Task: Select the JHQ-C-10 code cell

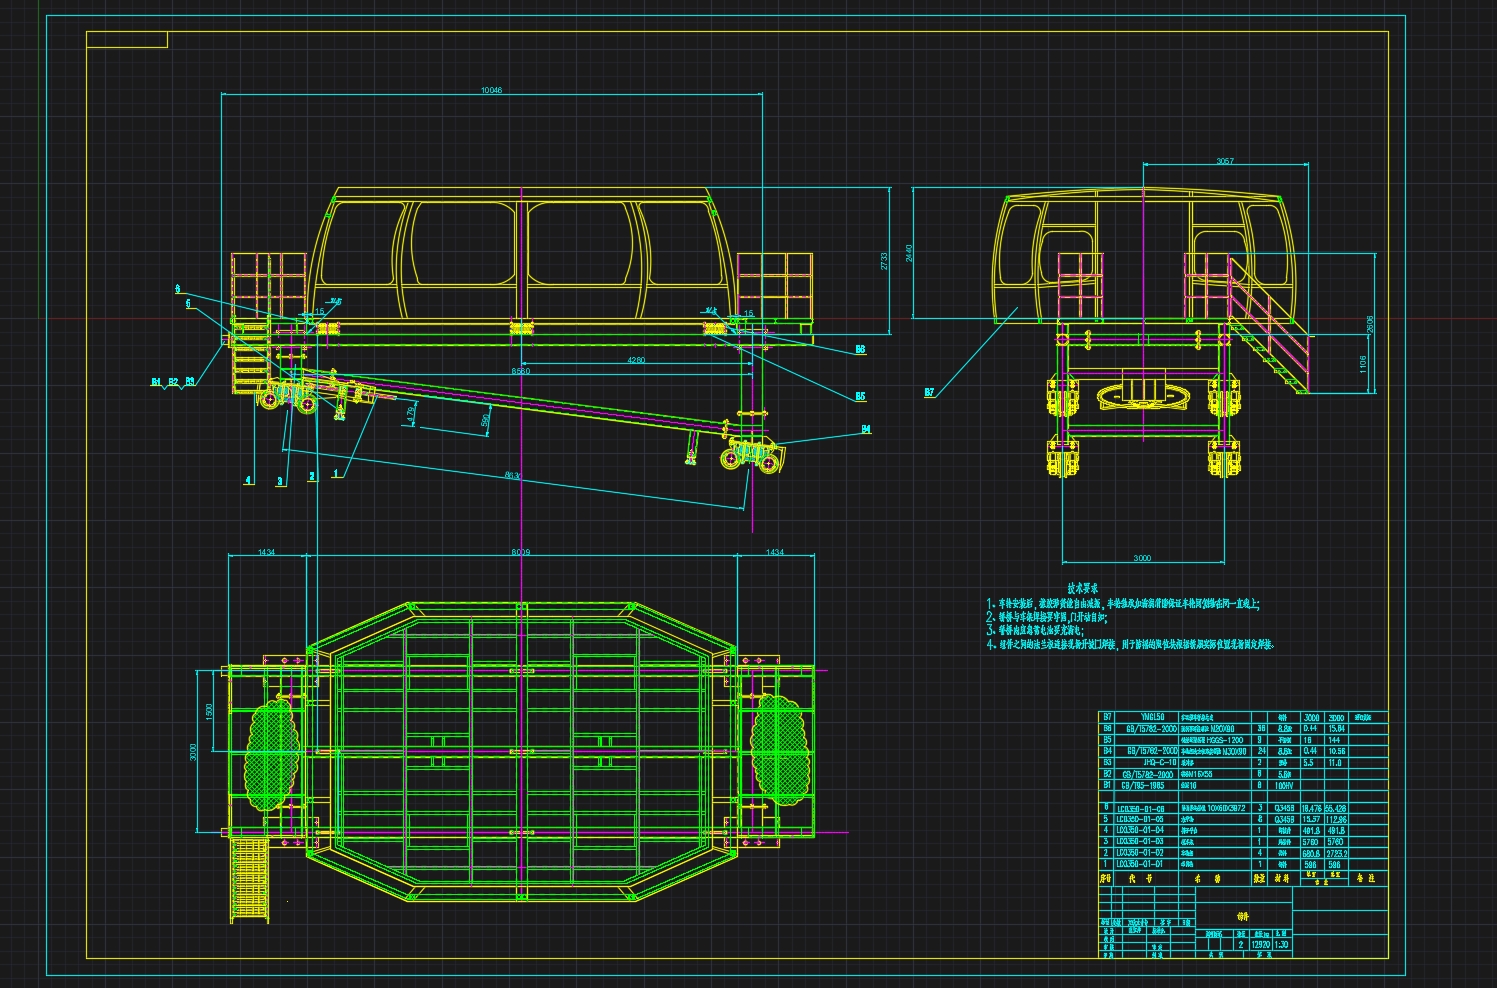Action: 1160,762
